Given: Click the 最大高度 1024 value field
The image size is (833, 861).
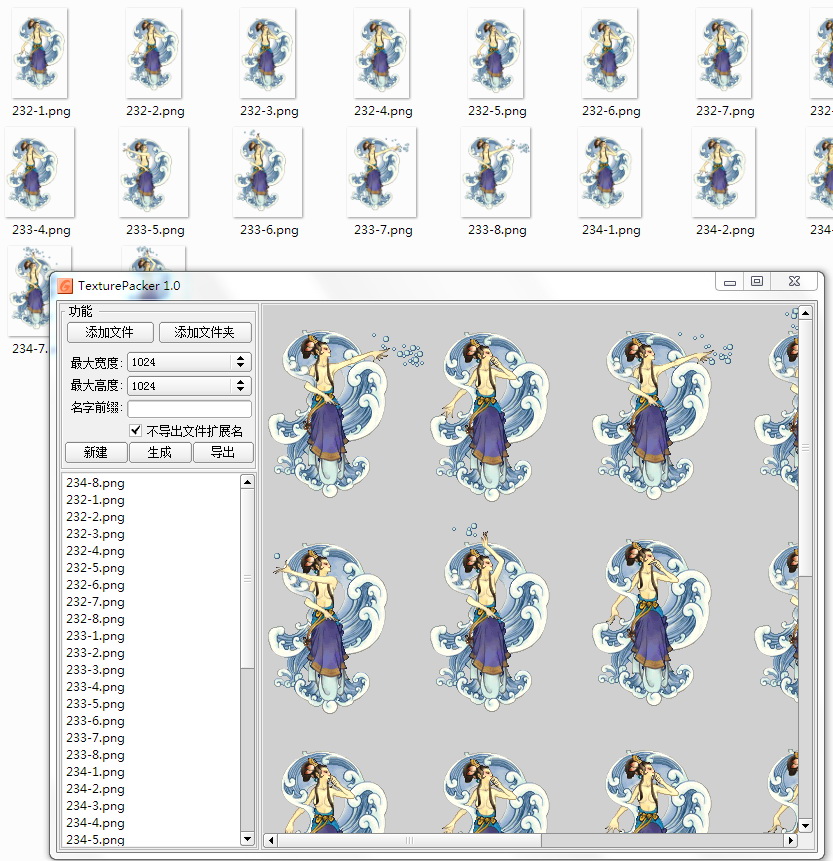Looking at the screenshot, I should 179,386.
